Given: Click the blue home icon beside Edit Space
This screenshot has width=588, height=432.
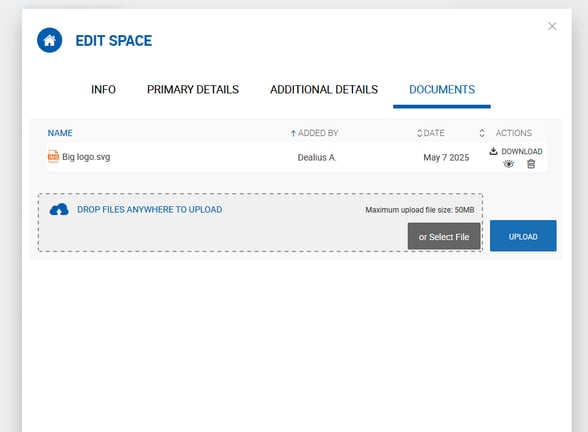Looking at the screenshot, I should pyautogui.click(x=50, y=40).
